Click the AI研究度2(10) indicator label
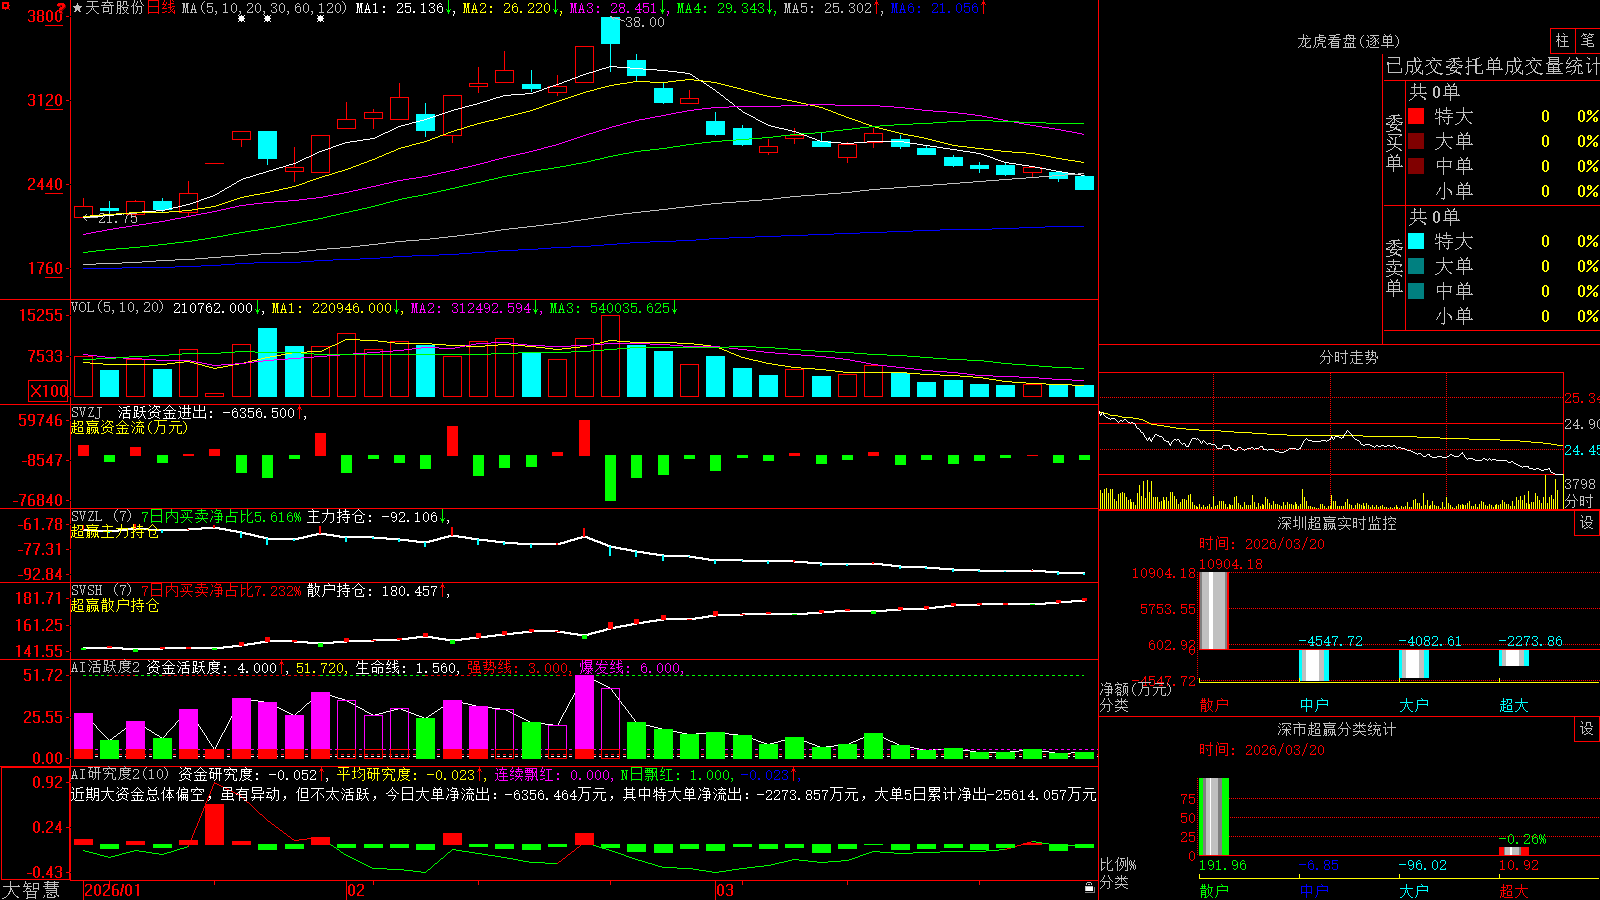Image resolution: width=1600 pixels, height=900 pixels. pos(120,774)
